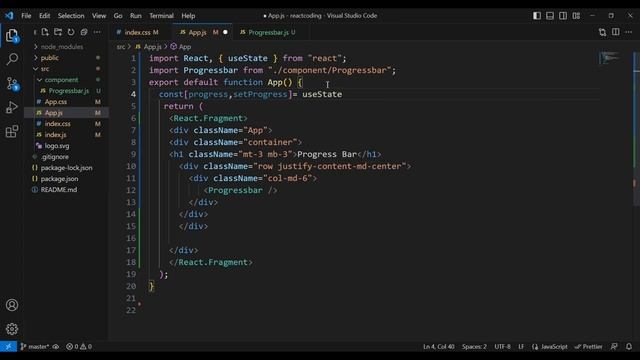
Task: Open the Edit menu
Action: pyautogui.click(x=44, y=16)
